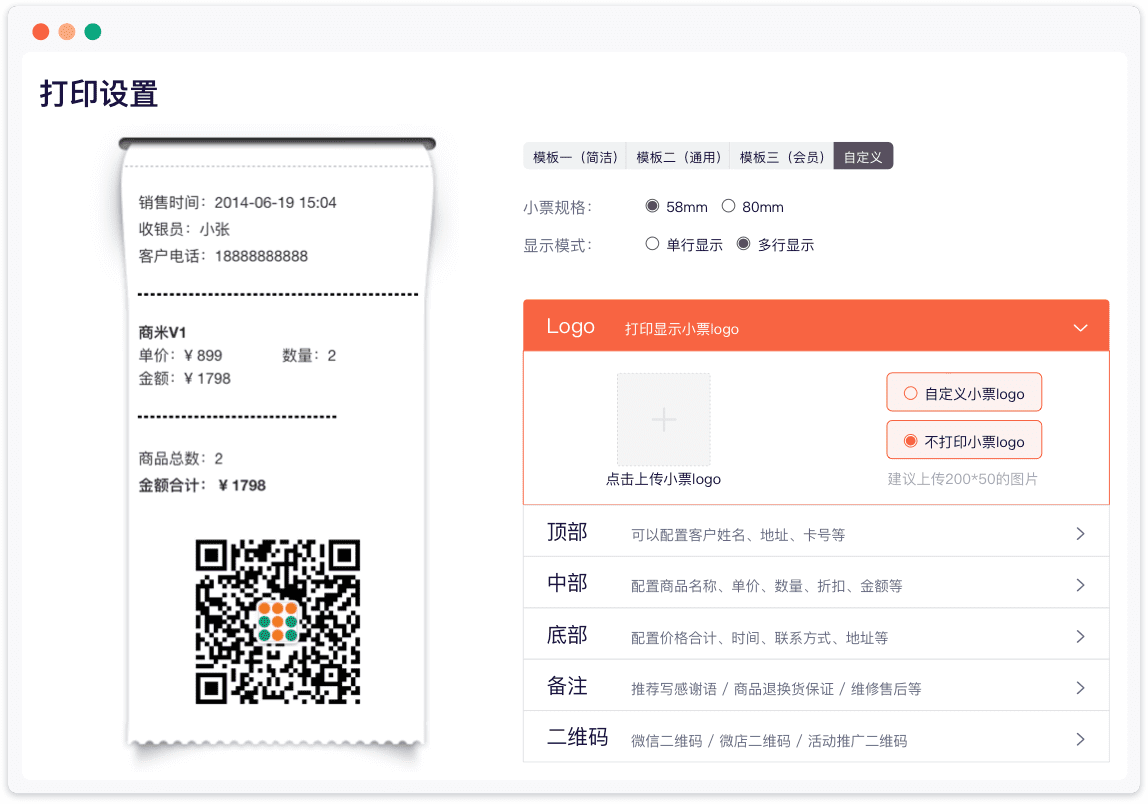
Task: Open the 自定义 template tab
Action: tap(863, 156)
